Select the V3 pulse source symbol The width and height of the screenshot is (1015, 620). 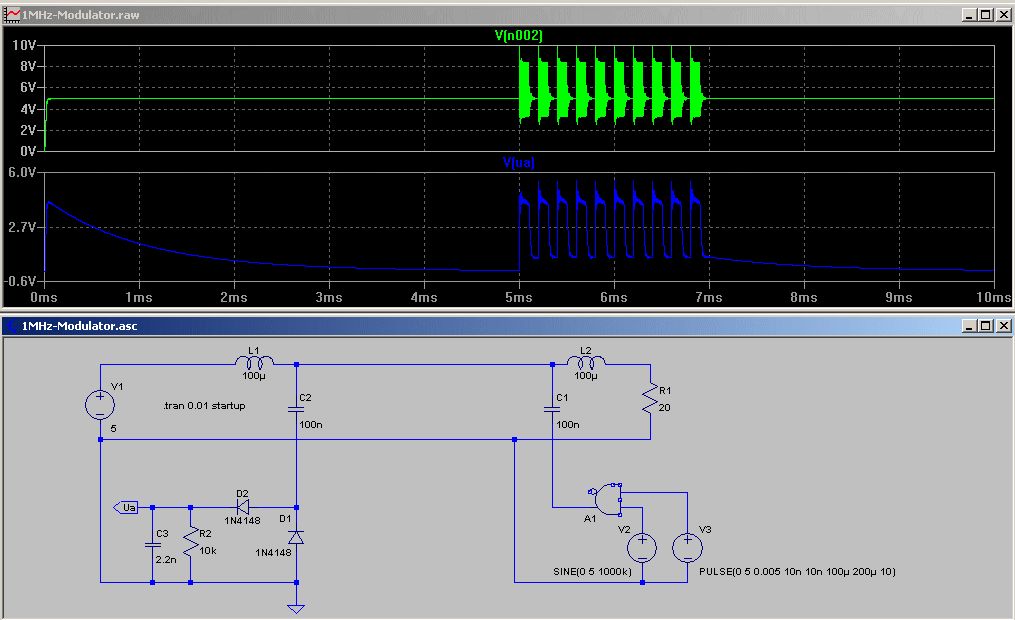[x=687, y=547]
